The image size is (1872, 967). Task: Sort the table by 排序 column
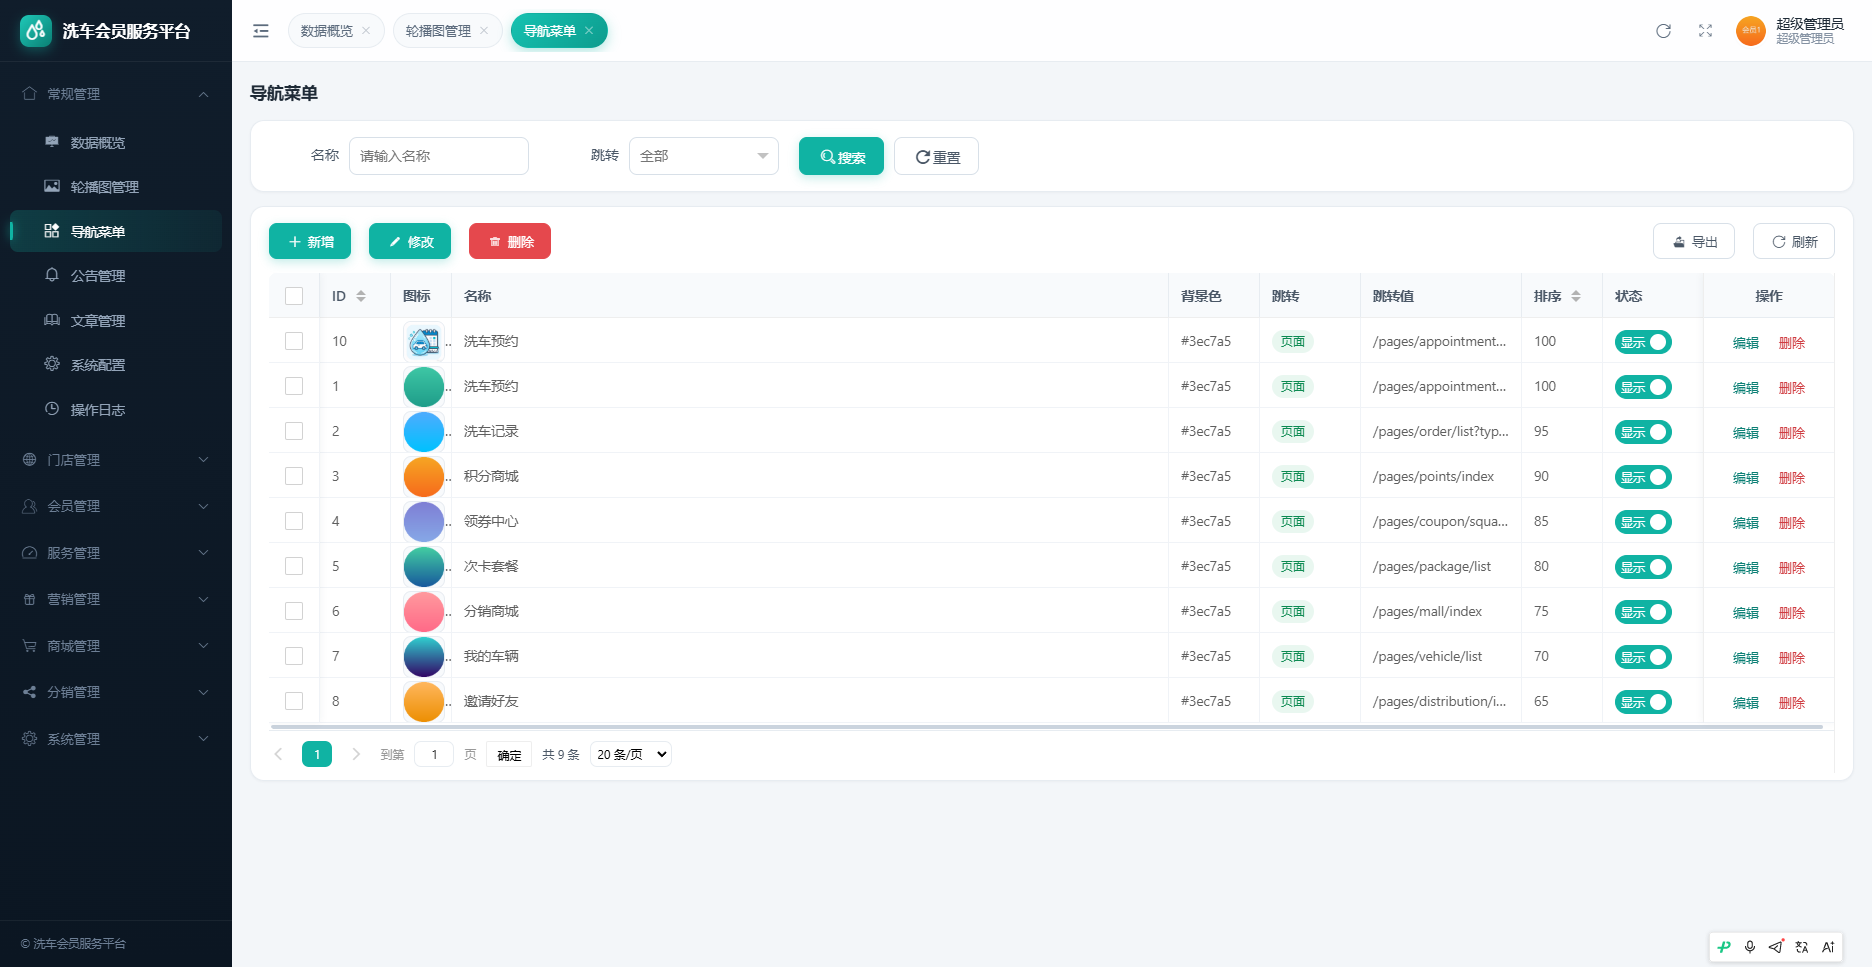pyautogui.click(x=1576, y=296)
